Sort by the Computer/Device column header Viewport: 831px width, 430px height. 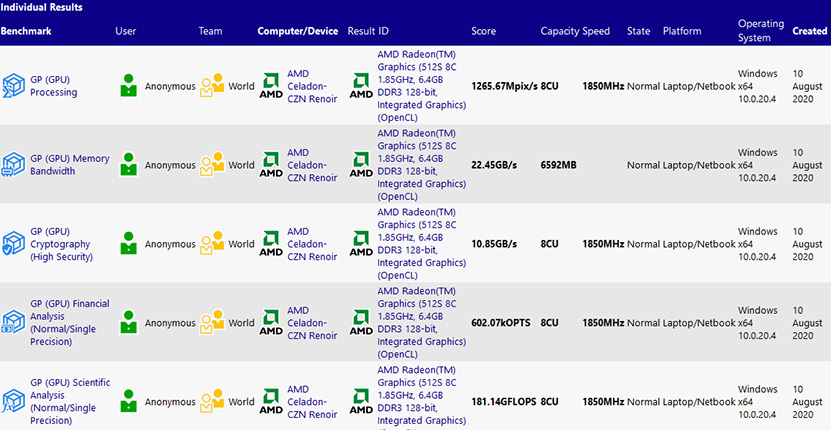point(298,31)
